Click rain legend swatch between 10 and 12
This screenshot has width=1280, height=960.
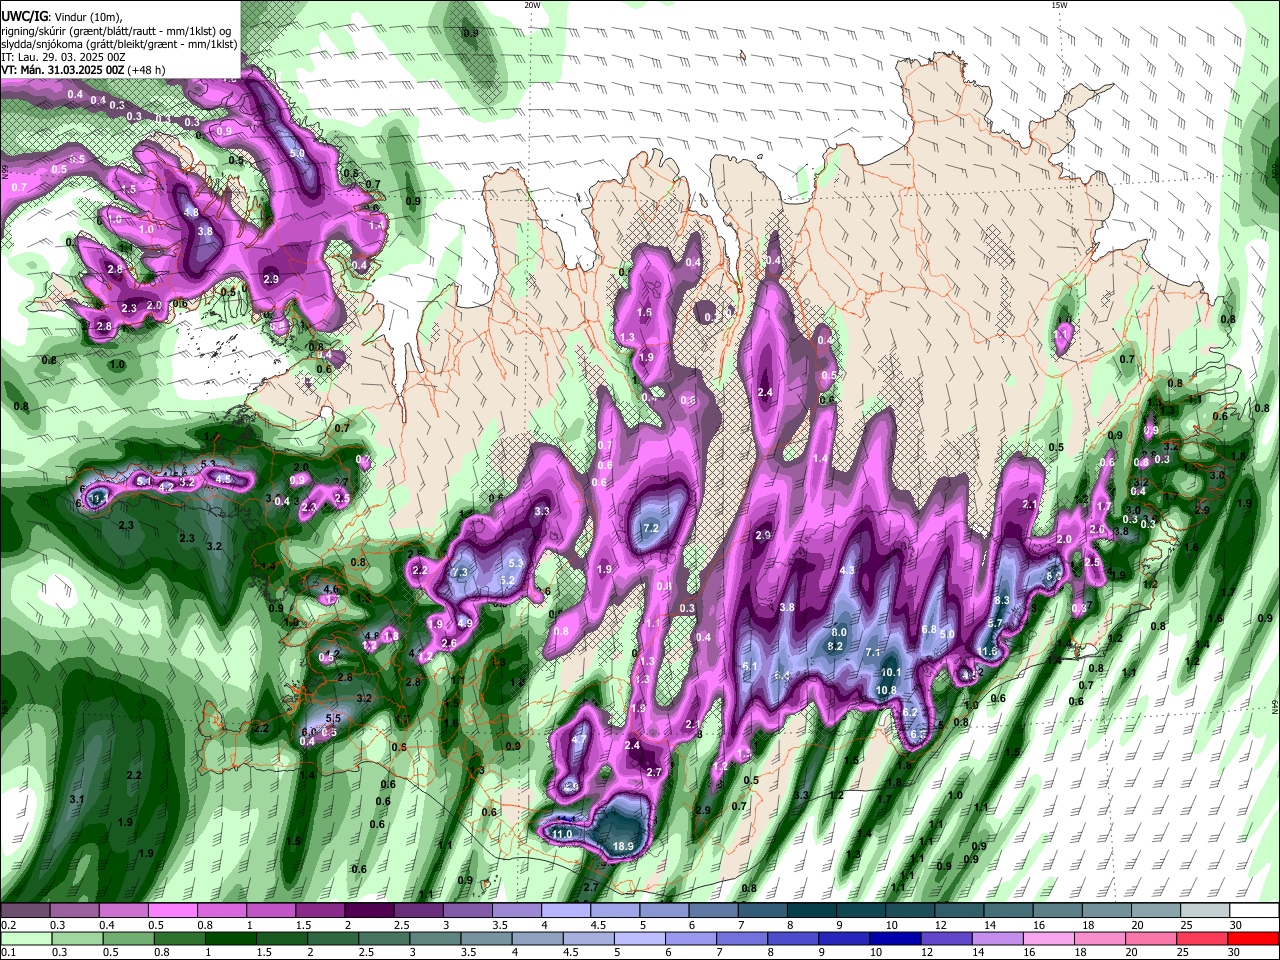click(x=896, y=939)
